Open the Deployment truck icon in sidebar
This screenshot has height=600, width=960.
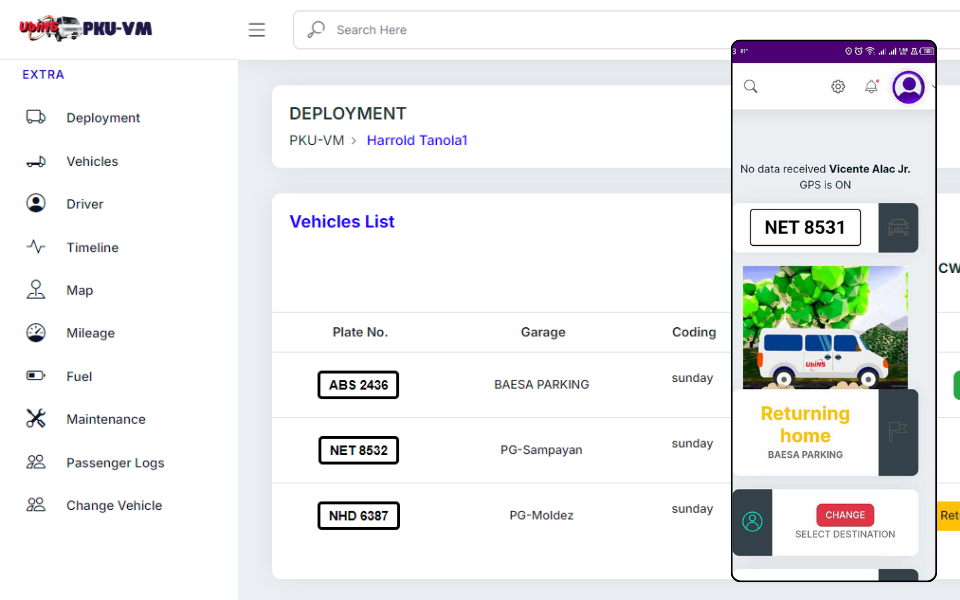click(x=36, y=117)
